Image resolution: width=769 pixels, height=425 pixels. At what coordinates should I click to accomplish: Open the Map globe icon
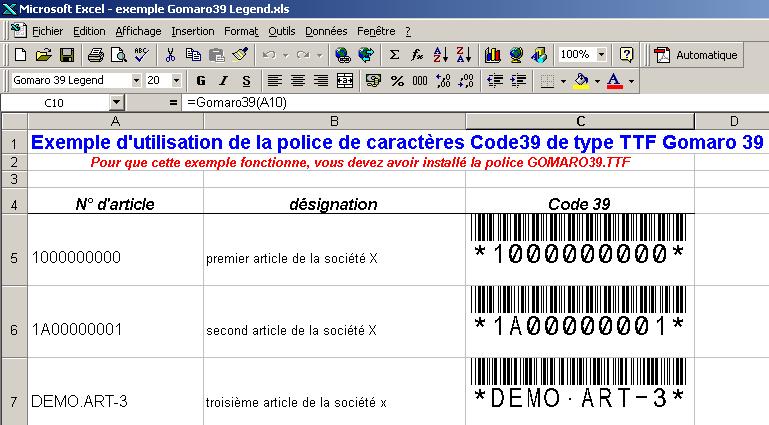pos(516,55)
